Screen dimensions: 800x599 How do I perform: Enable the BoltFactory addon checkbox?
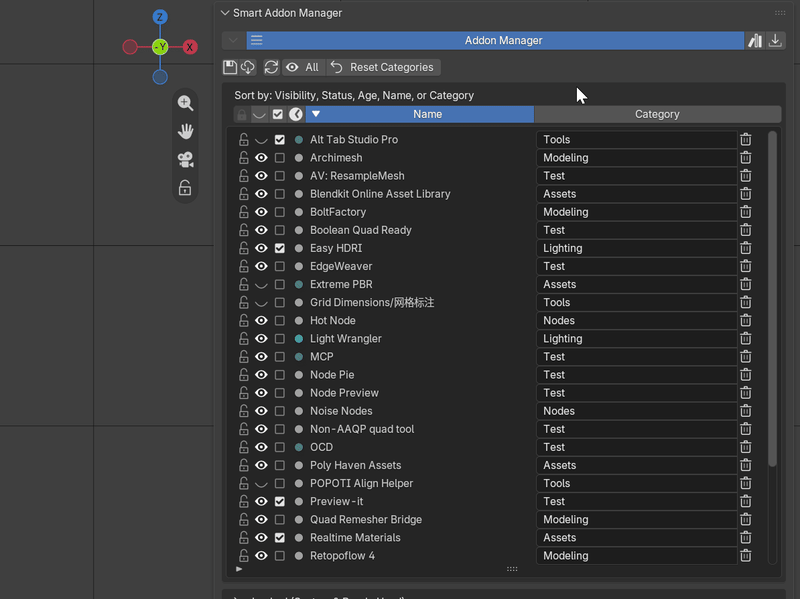click(280, 212)
